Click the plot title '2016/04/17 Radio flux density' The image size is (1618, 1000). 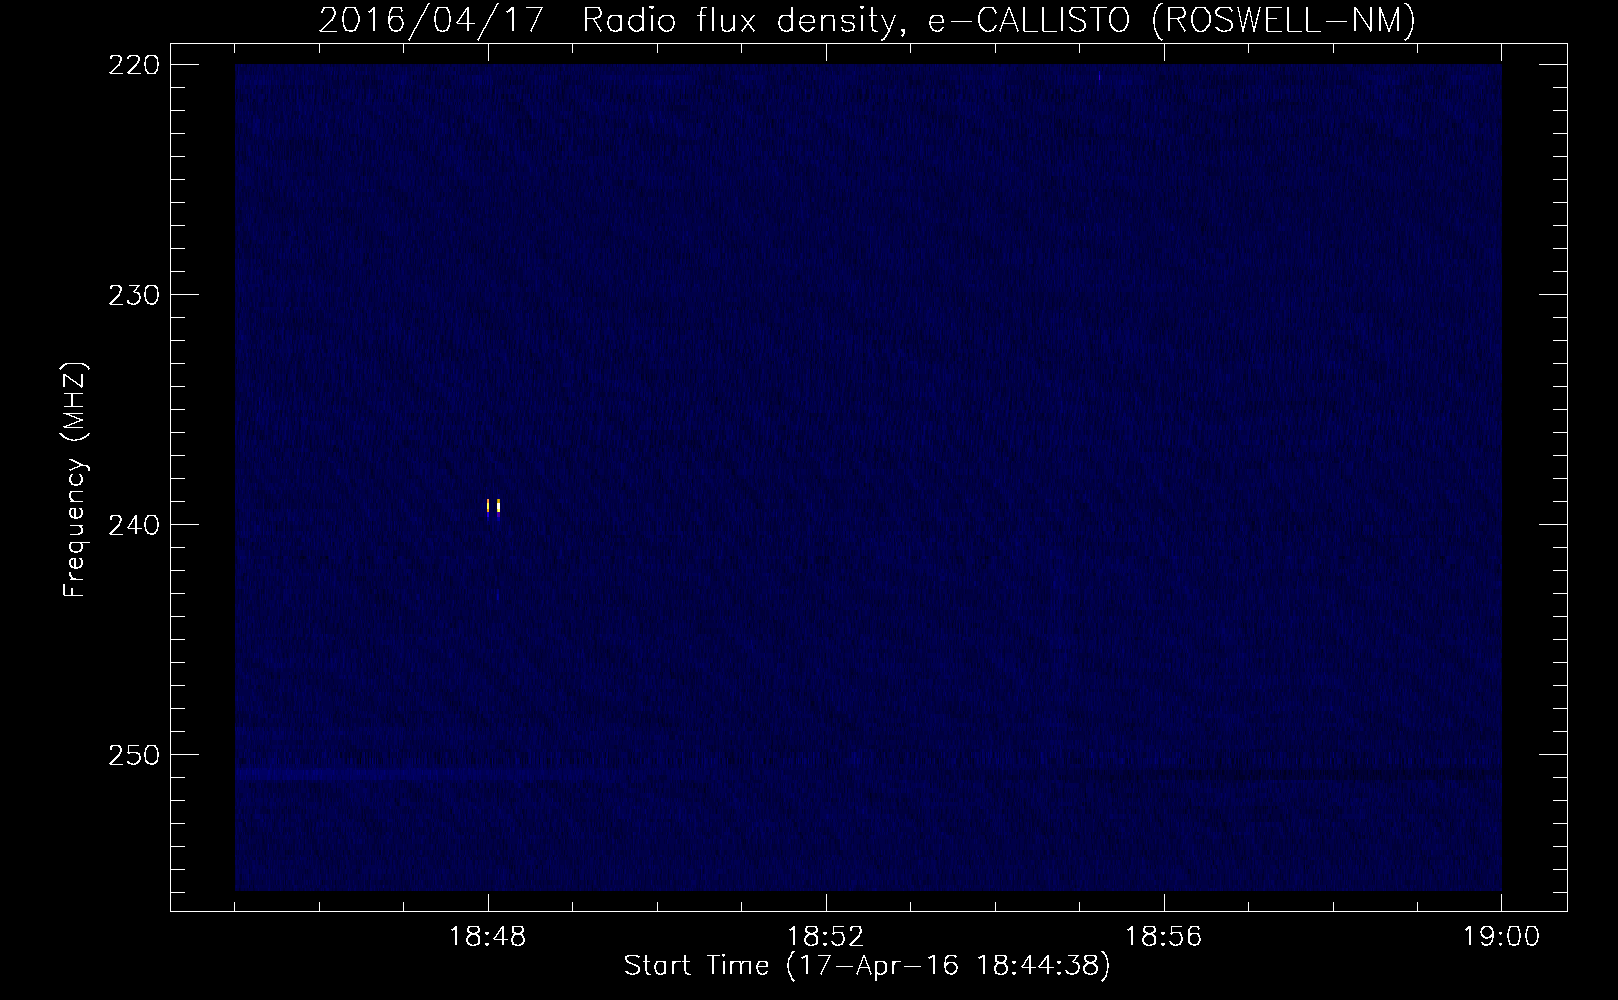coord(606,21)
